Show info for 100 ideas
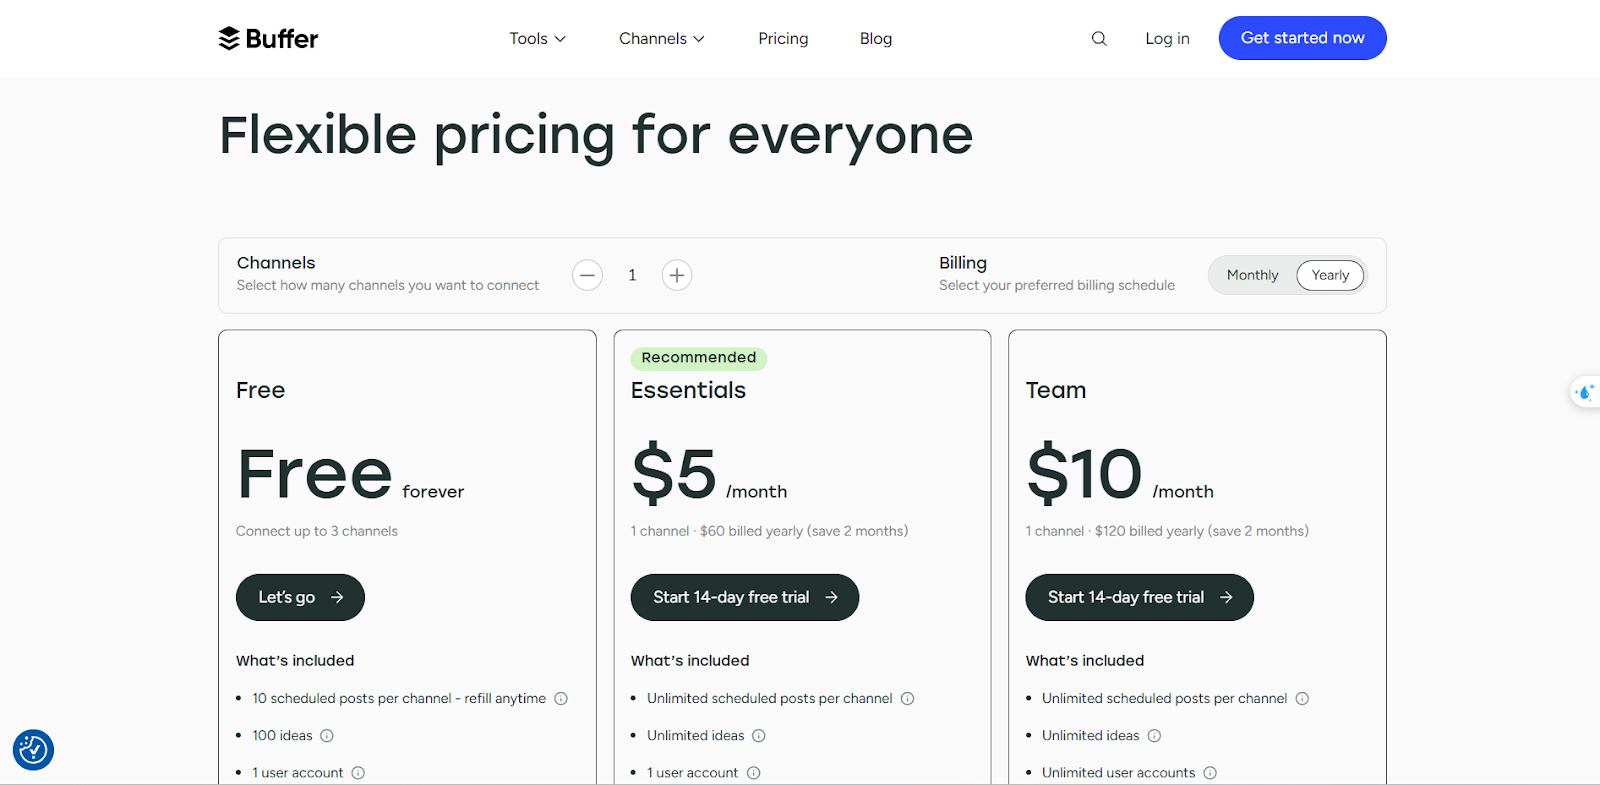1600x785 pixels. [x=327, y=736]
